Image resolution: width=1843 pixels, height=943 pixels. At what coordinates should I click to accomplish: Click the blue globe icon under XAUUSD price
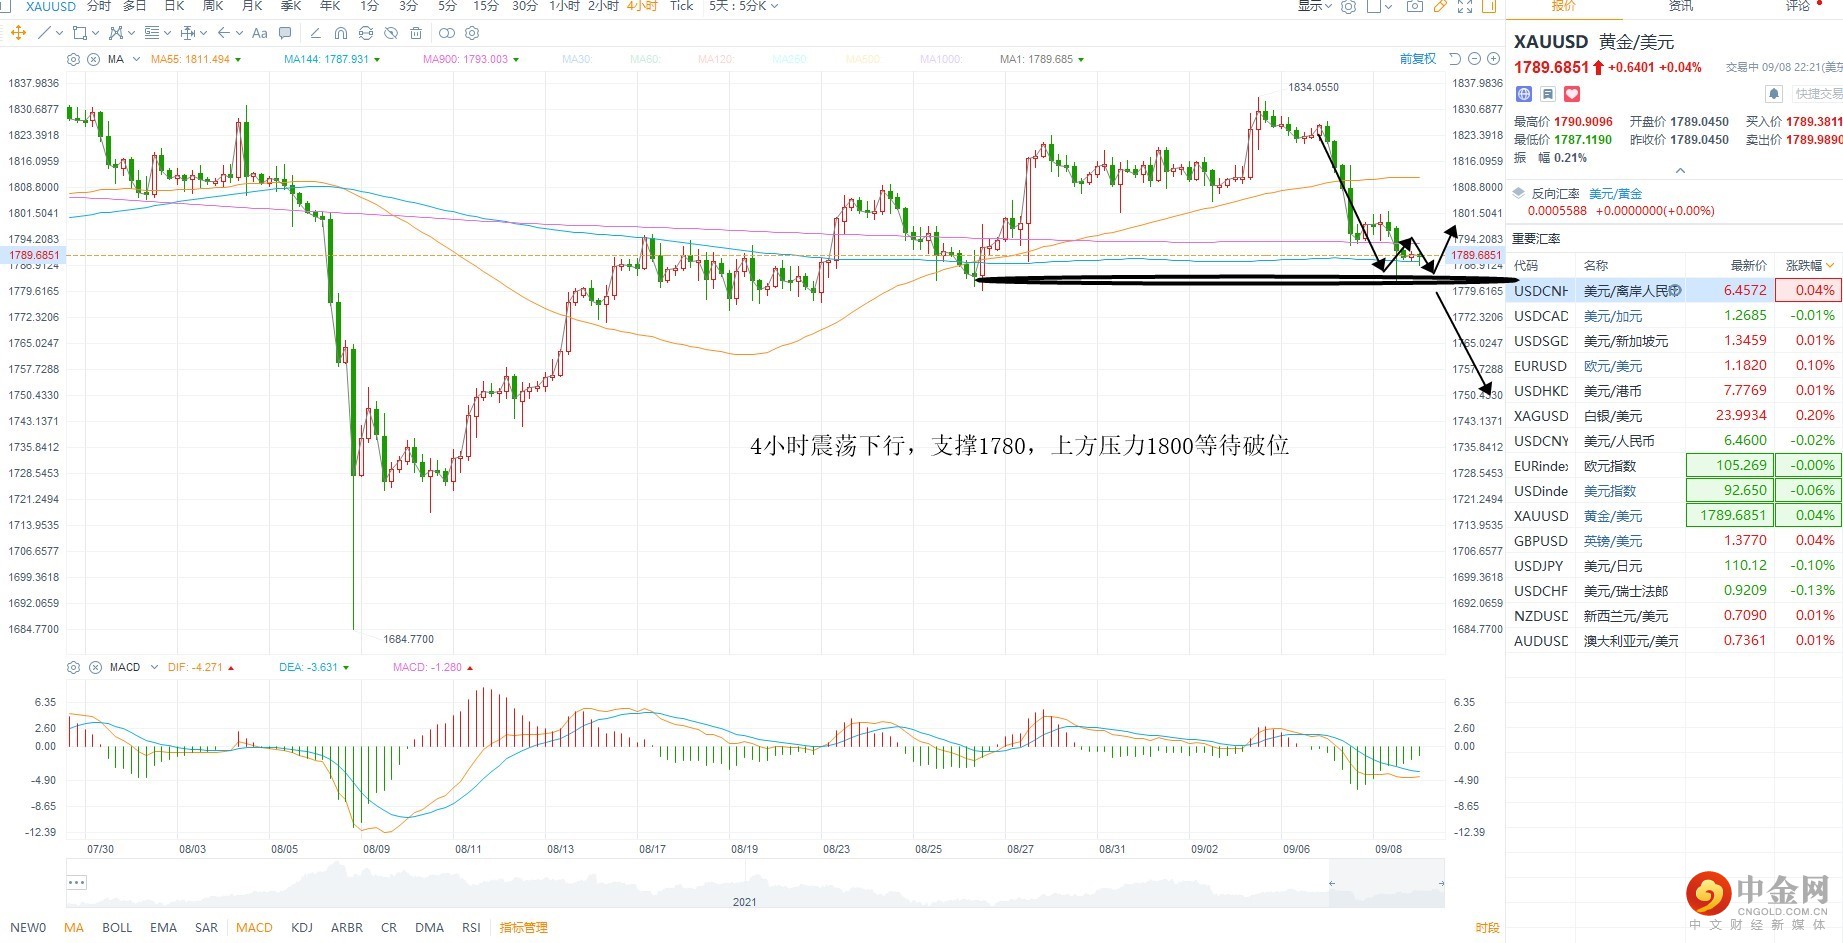tap(1524, 94)
